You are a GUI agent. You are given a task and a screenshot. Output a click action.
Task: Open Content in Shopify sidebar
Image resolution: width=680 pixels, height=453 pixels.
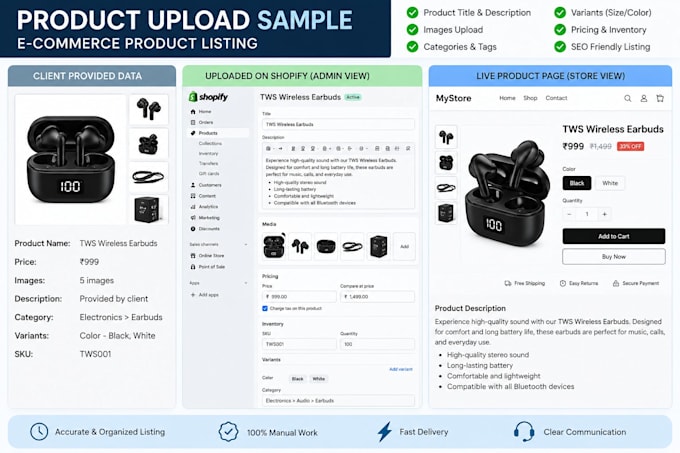[203, 196]
